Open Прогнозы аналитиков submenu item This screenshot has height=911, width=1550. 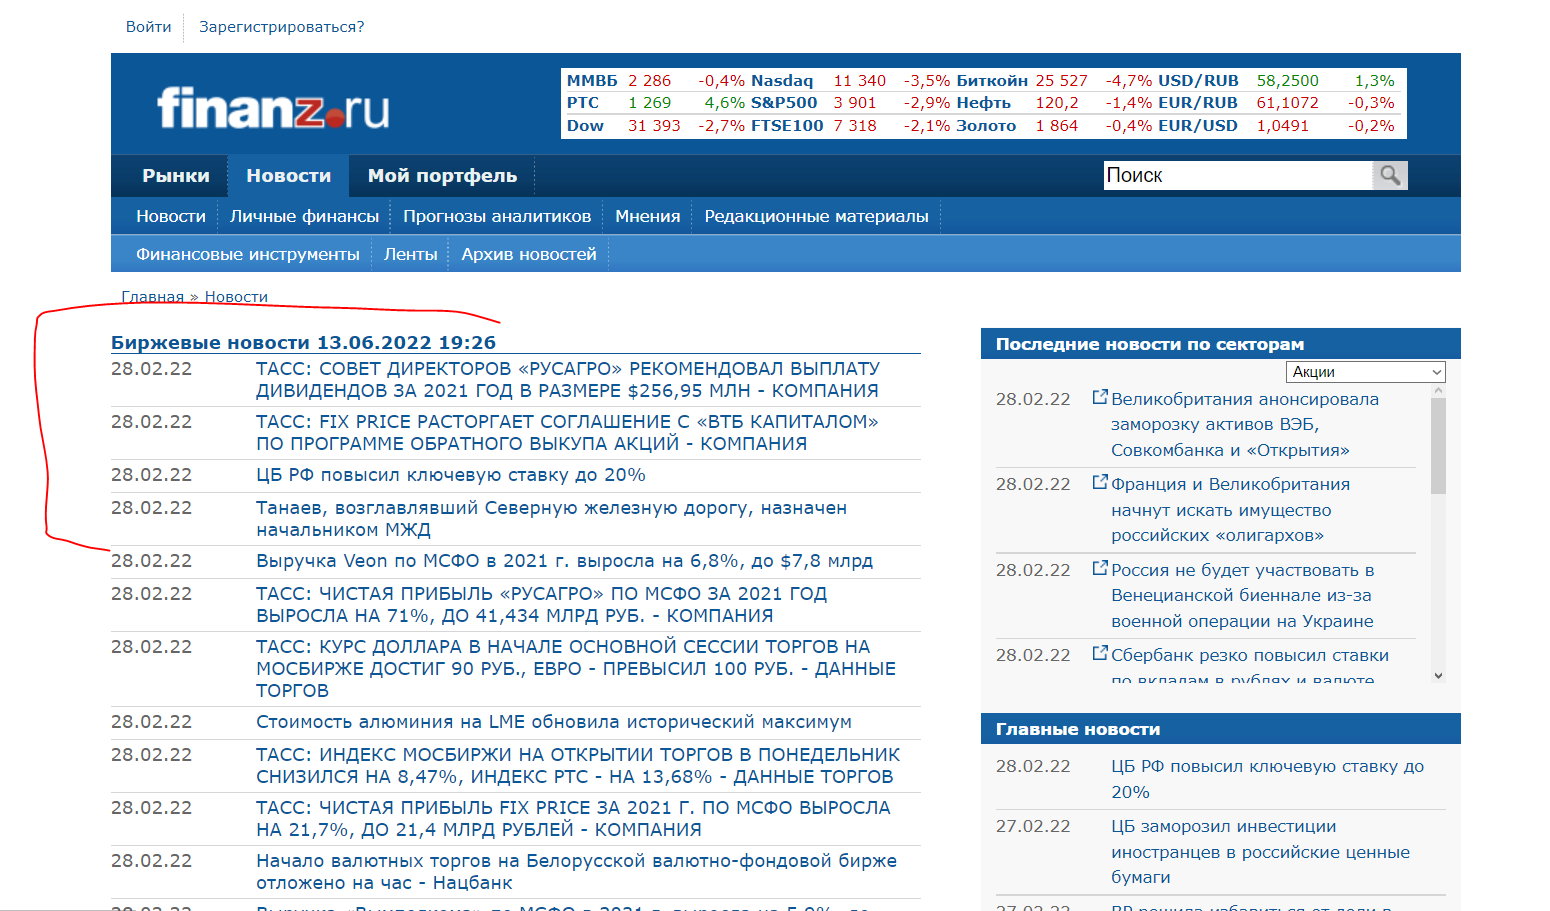(497, 216)
